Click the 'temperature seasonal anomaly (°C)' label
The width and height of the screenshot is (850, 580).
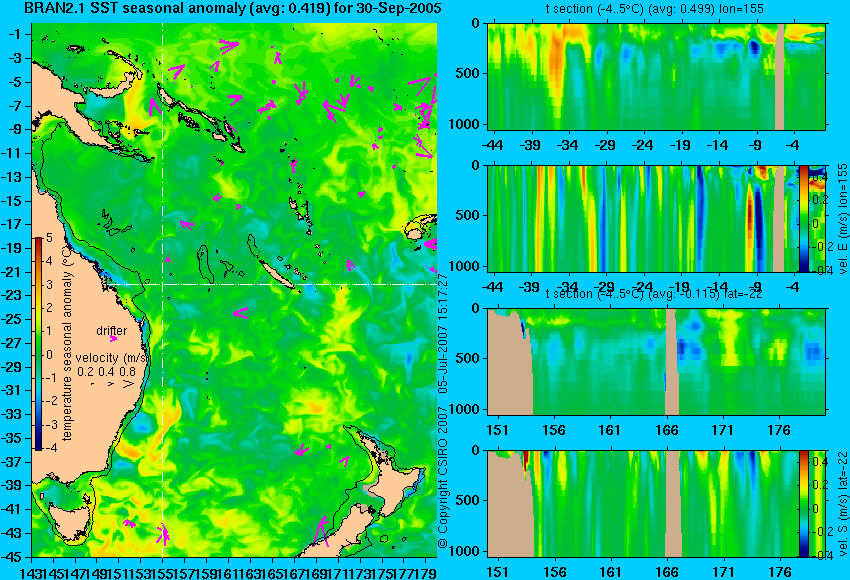coord(67,343)
